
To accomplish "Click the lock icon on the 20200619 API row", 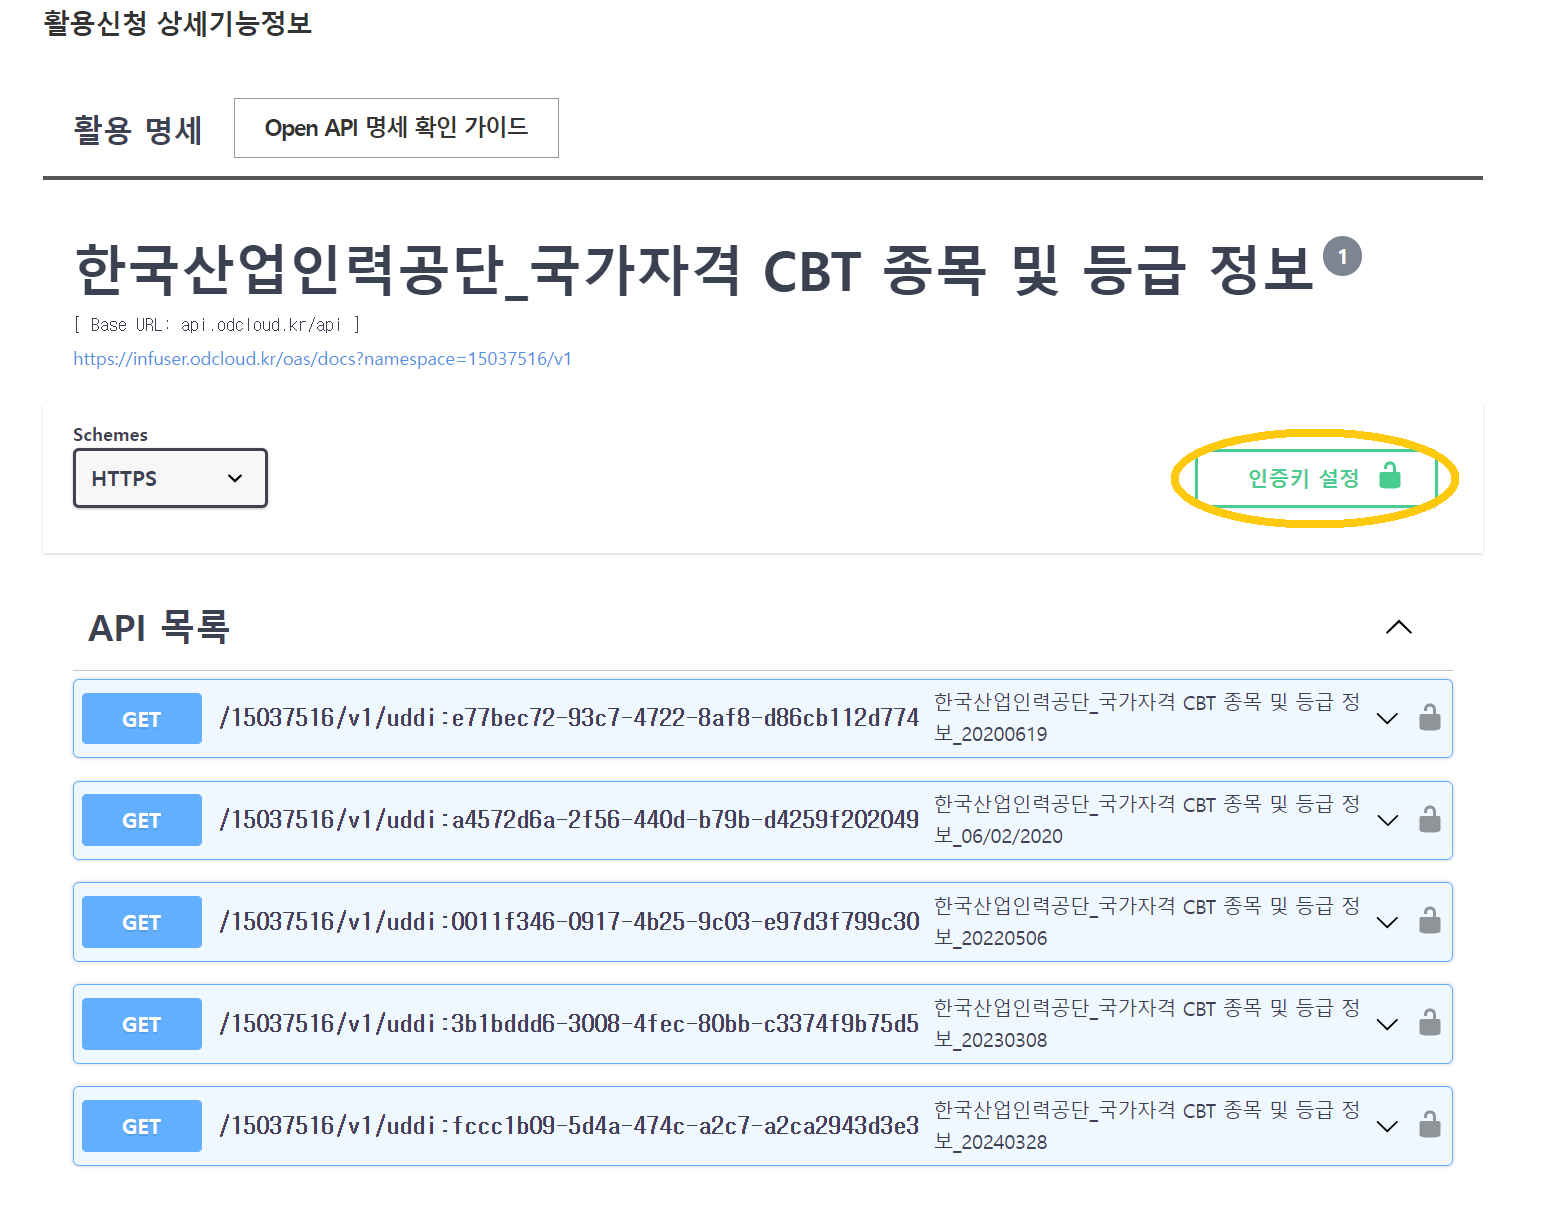I will (x=1429, y=718).
